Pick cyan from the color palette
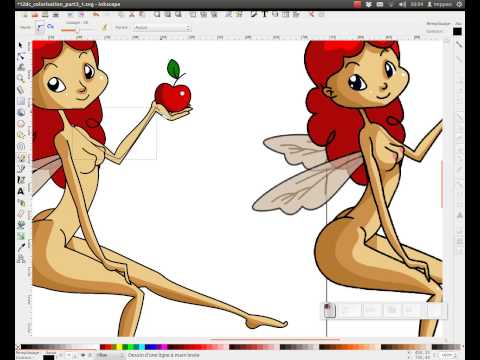Image resolution: width=480 pixels, height=360 pixels. pyautogui.click(x=141, y=347)
